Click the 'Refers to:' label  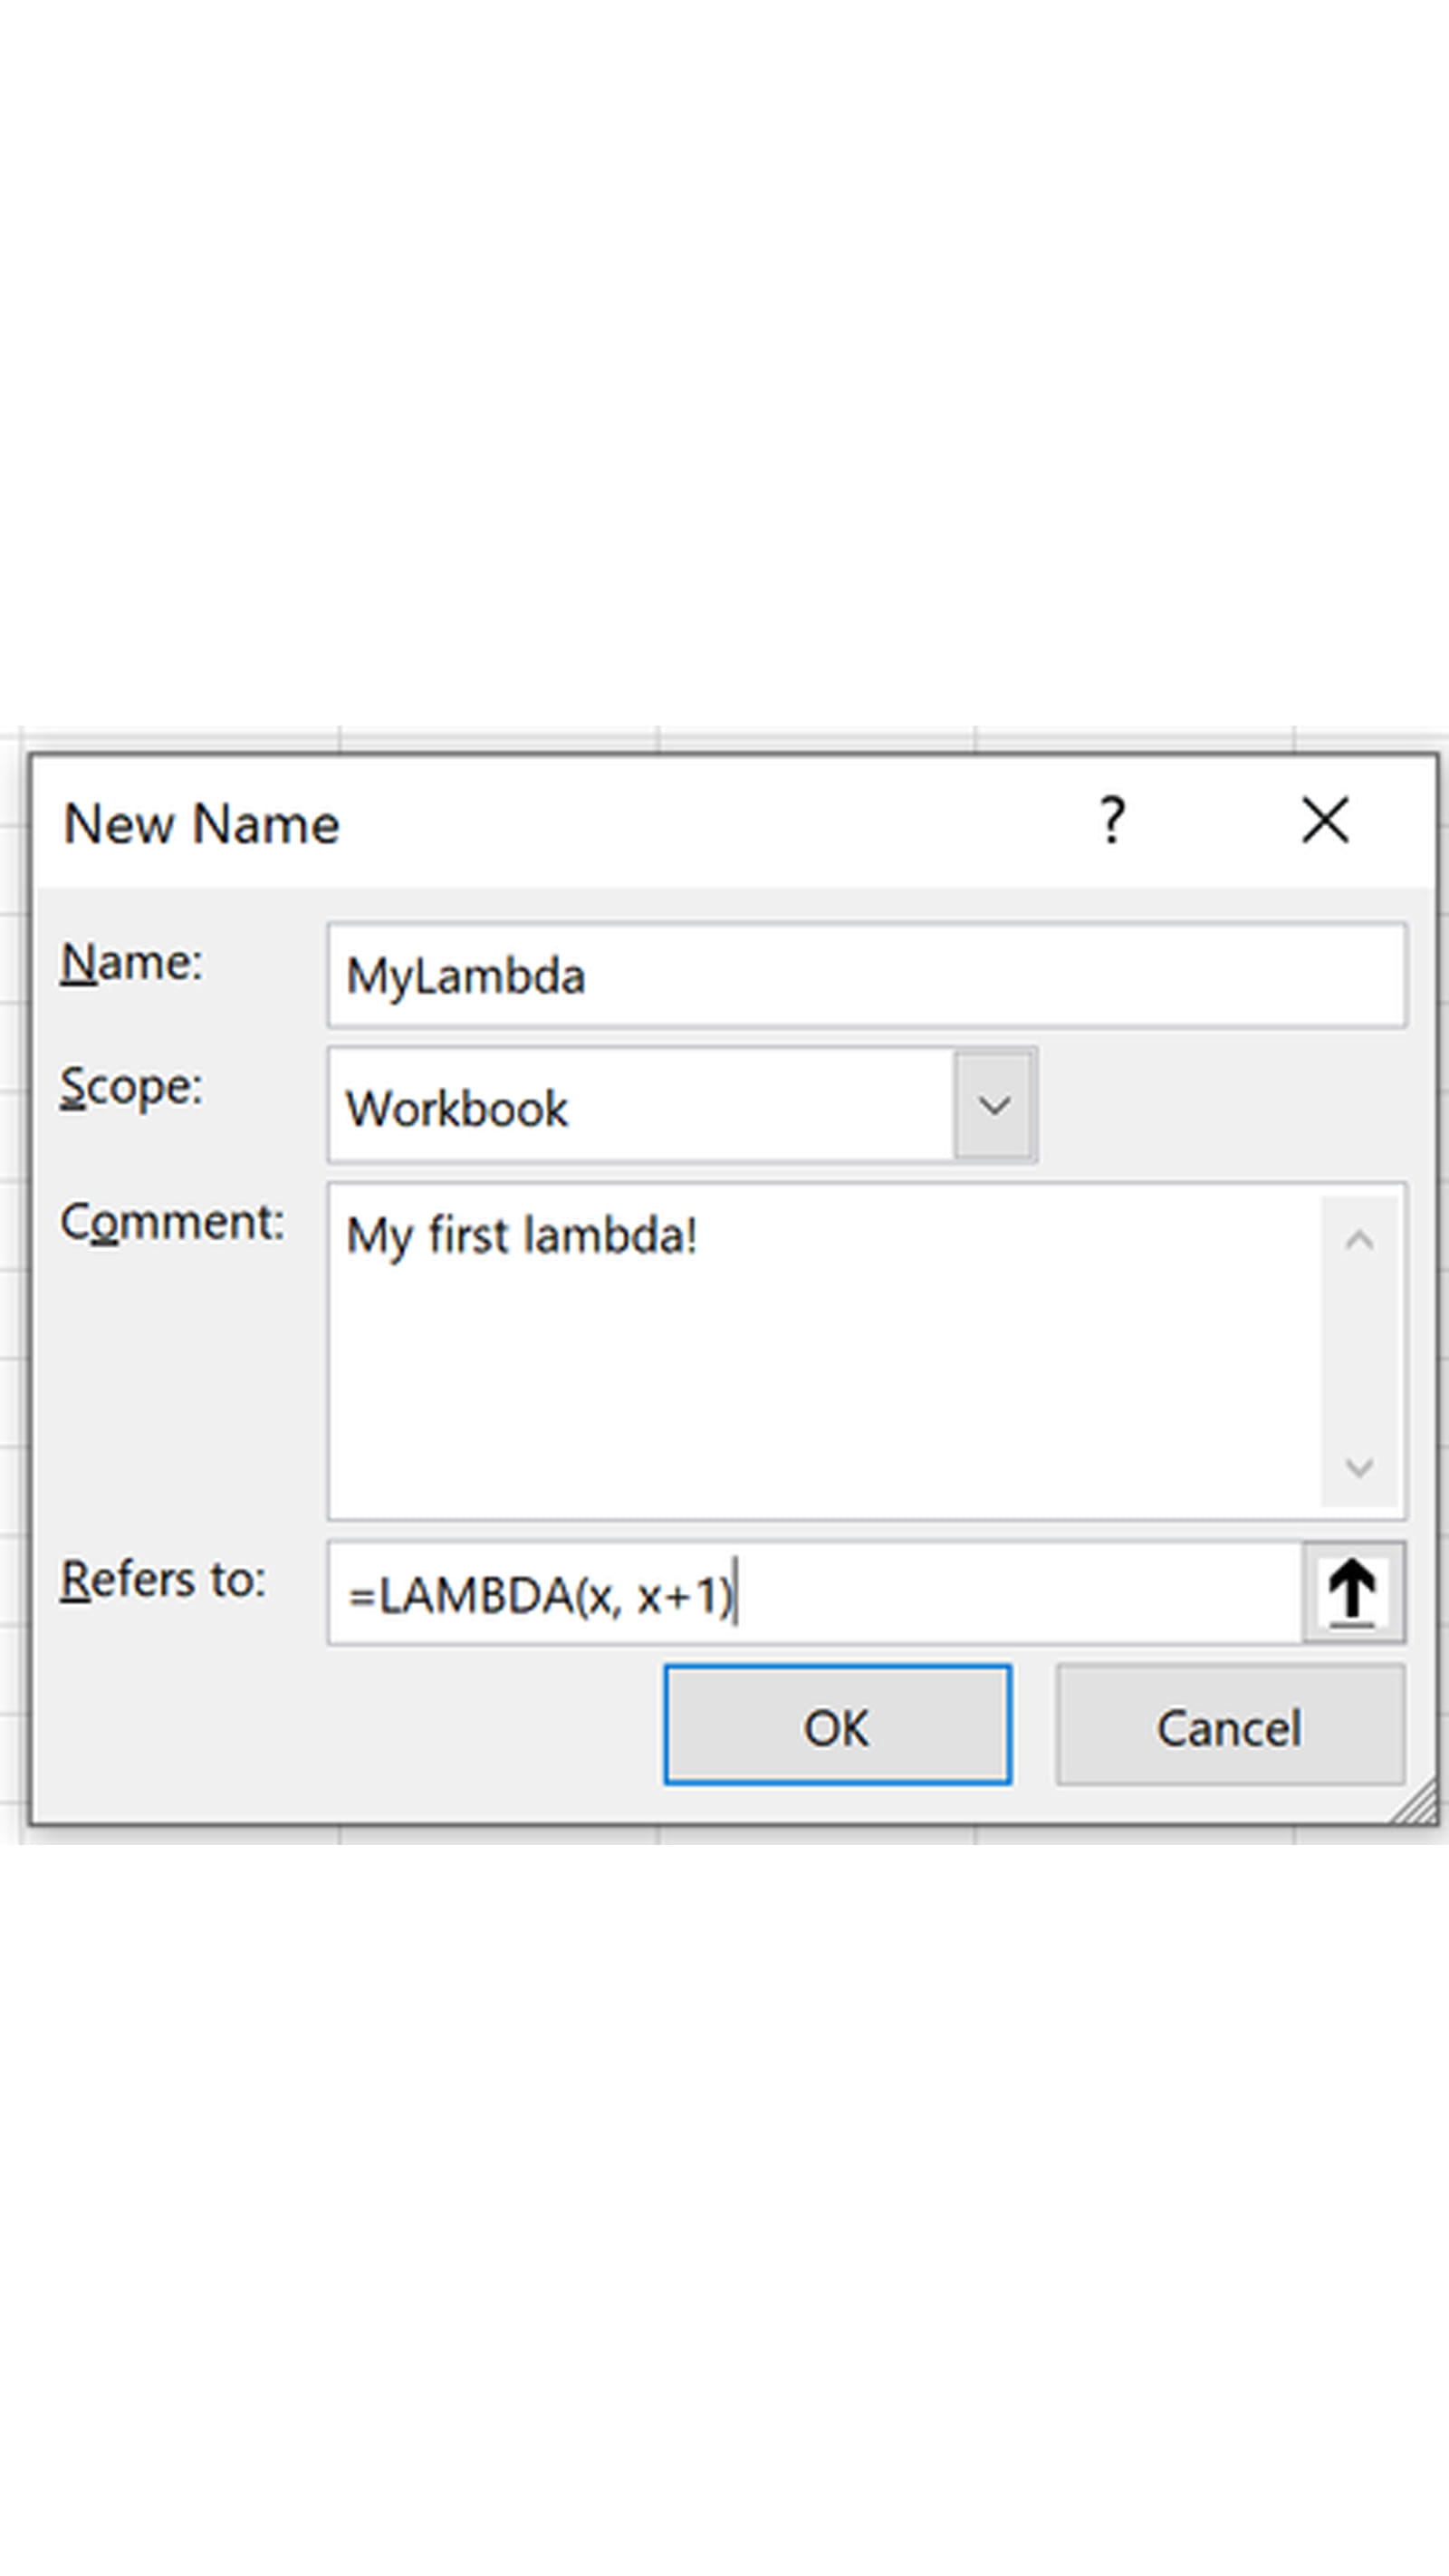(x=163, y=1581)
